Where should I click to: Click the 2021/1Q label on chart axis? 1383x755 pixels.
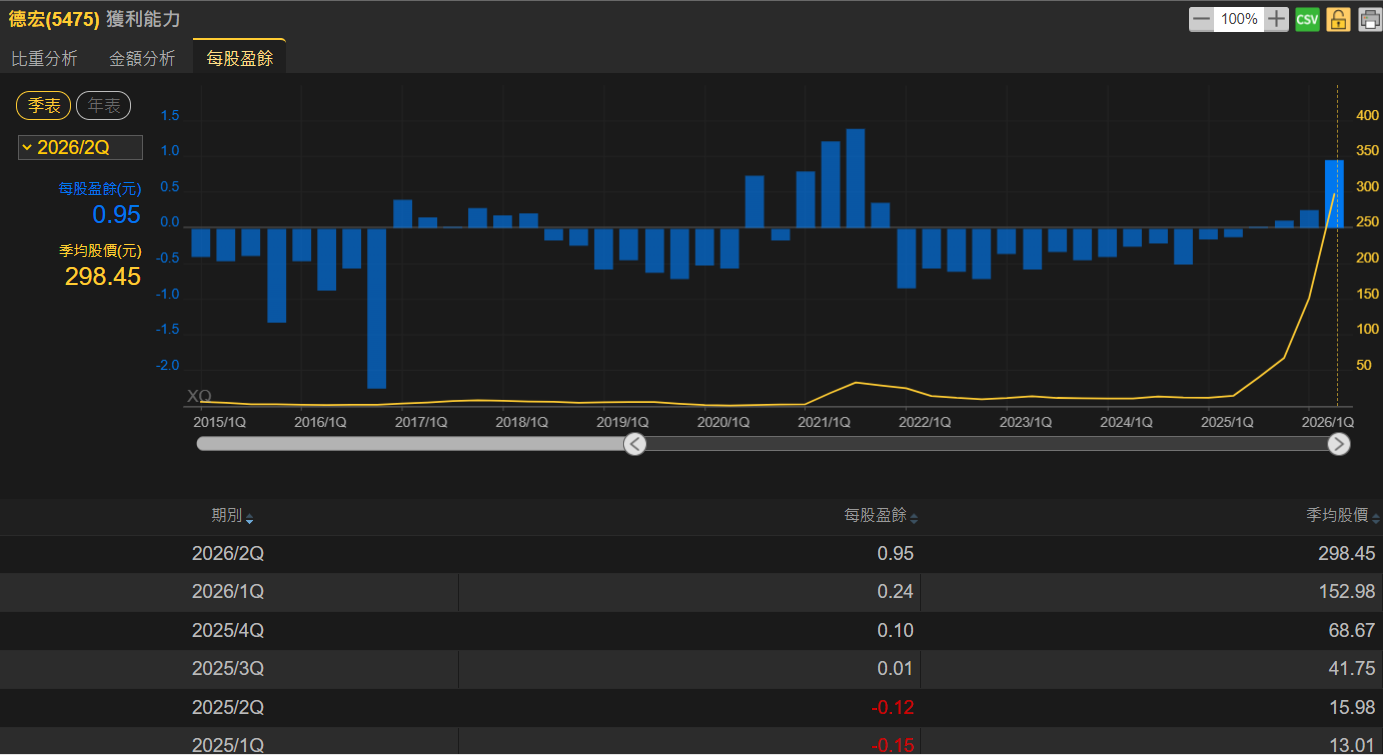point(824,422)
